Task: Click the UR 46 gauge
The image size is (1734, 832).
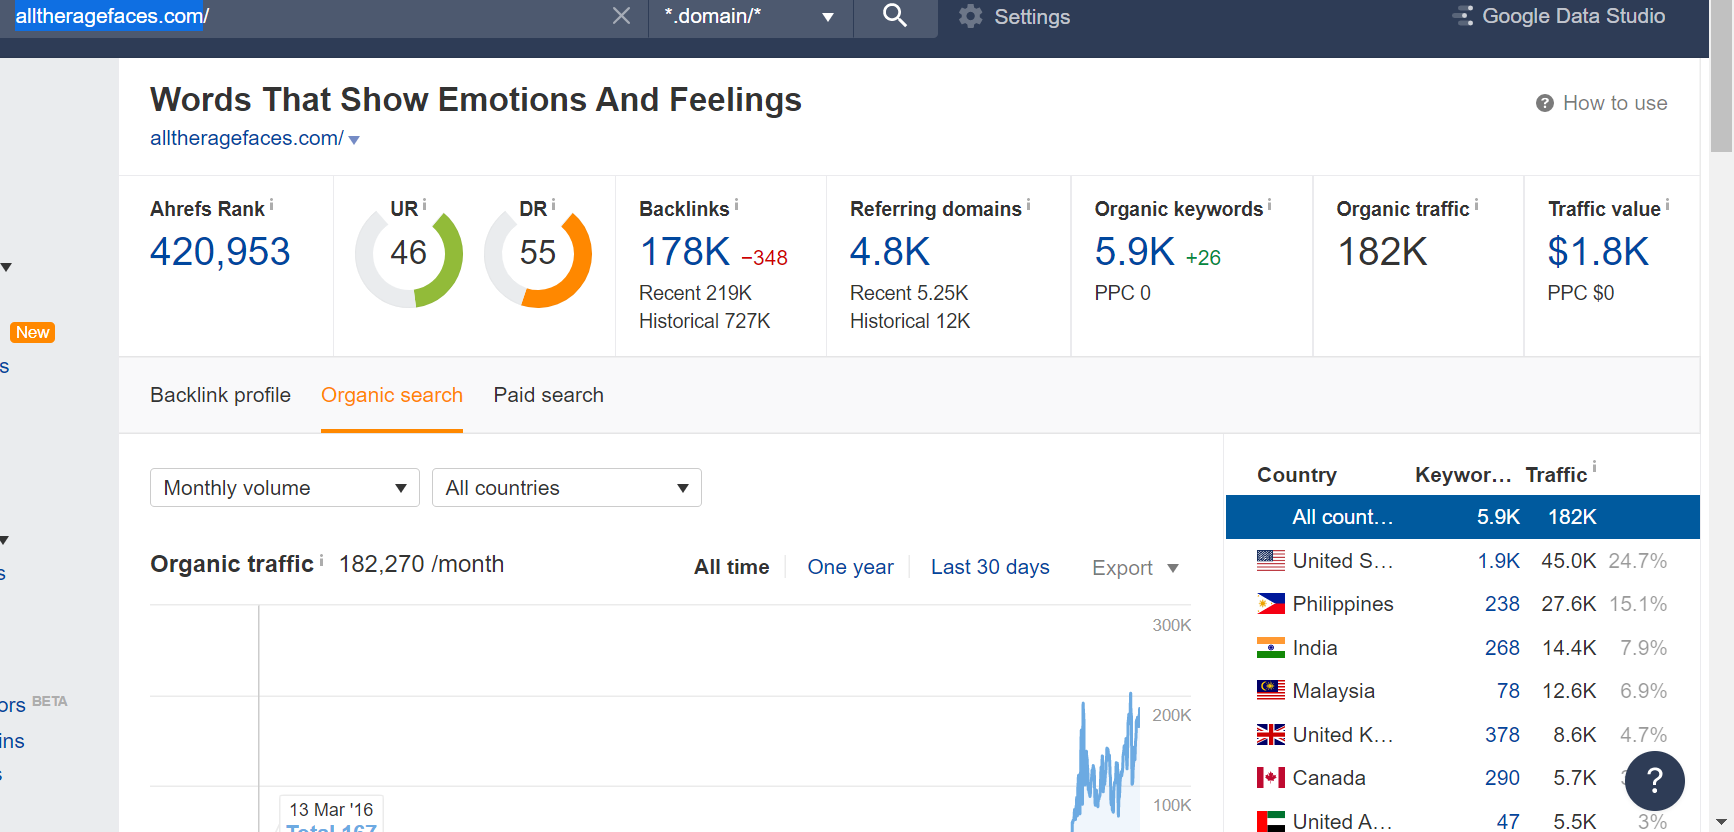Action: click(x=409, y=254)
